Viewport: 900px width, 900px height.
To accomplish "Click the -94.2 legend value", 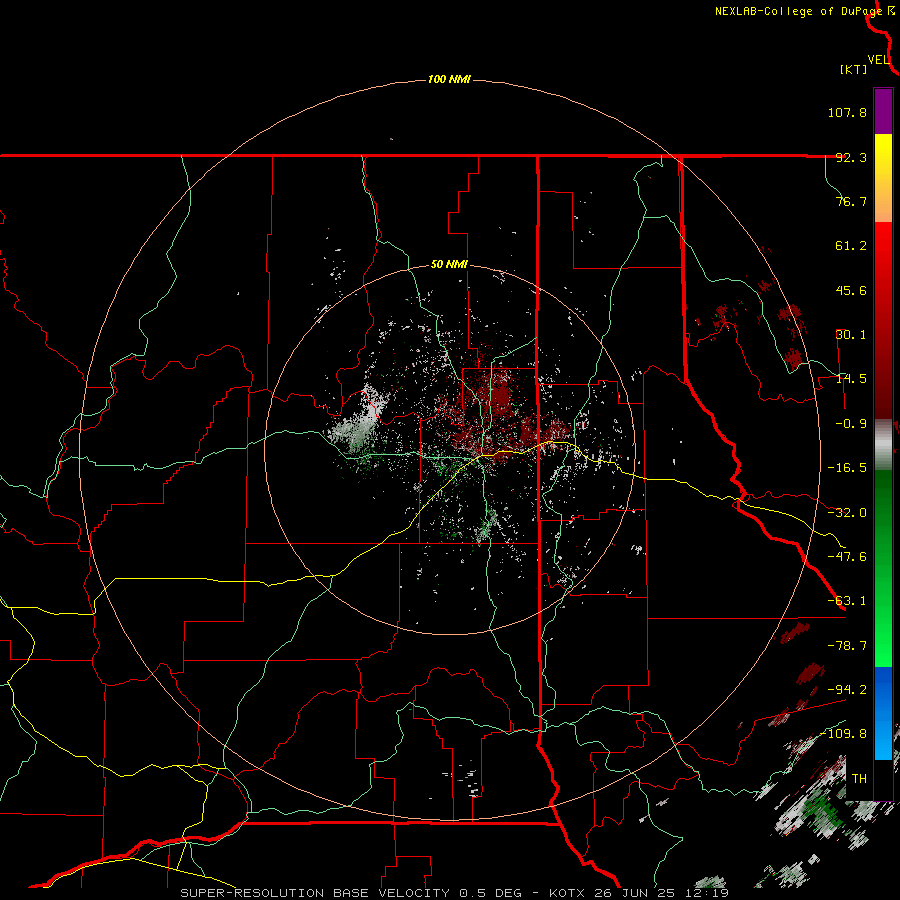I will click(x=847, y=690).
